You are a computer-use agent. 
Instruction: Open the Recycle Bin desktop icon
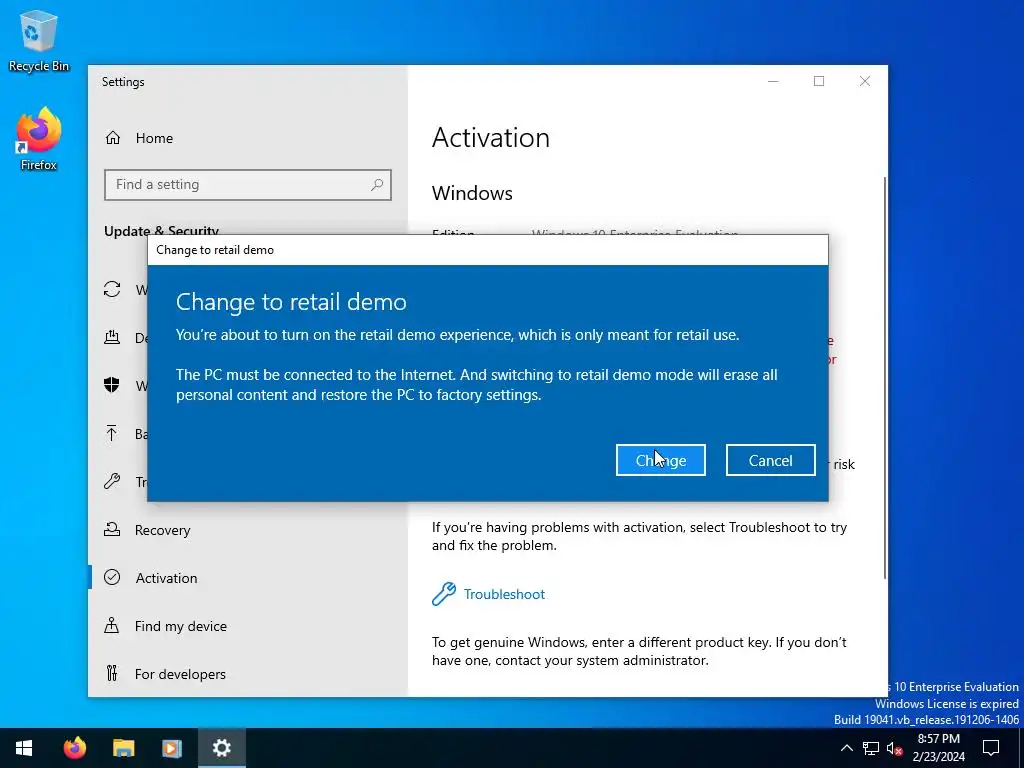point(39,40)
